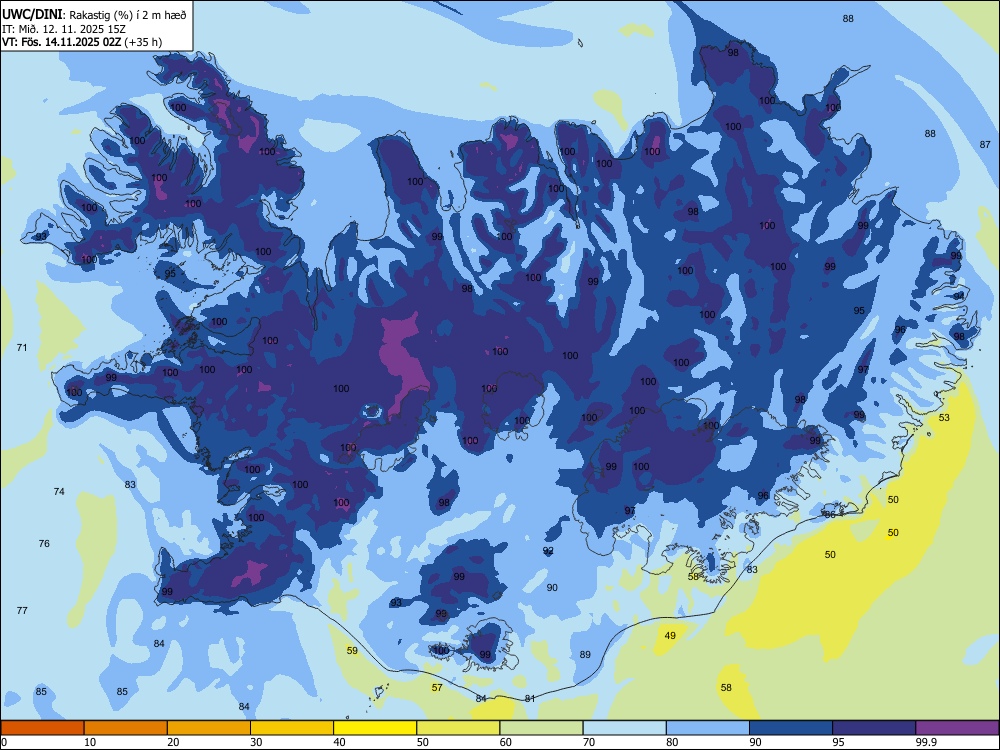Click the '40' legend scale label
This screenshot has height=750, width=1000.
pos(339,742)
